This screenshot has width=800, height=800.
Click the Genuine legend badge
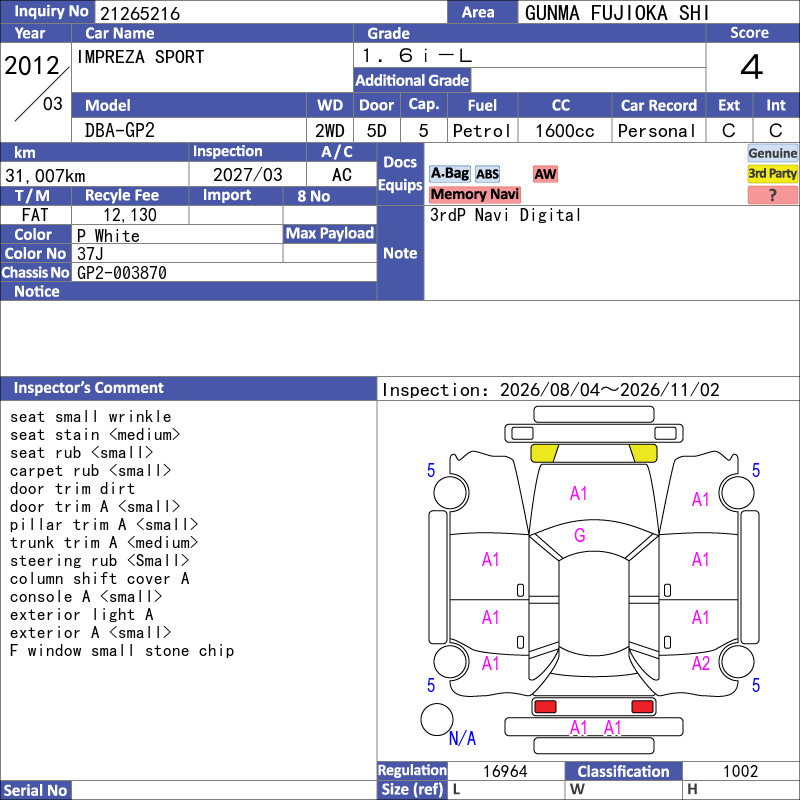[772, 153]
